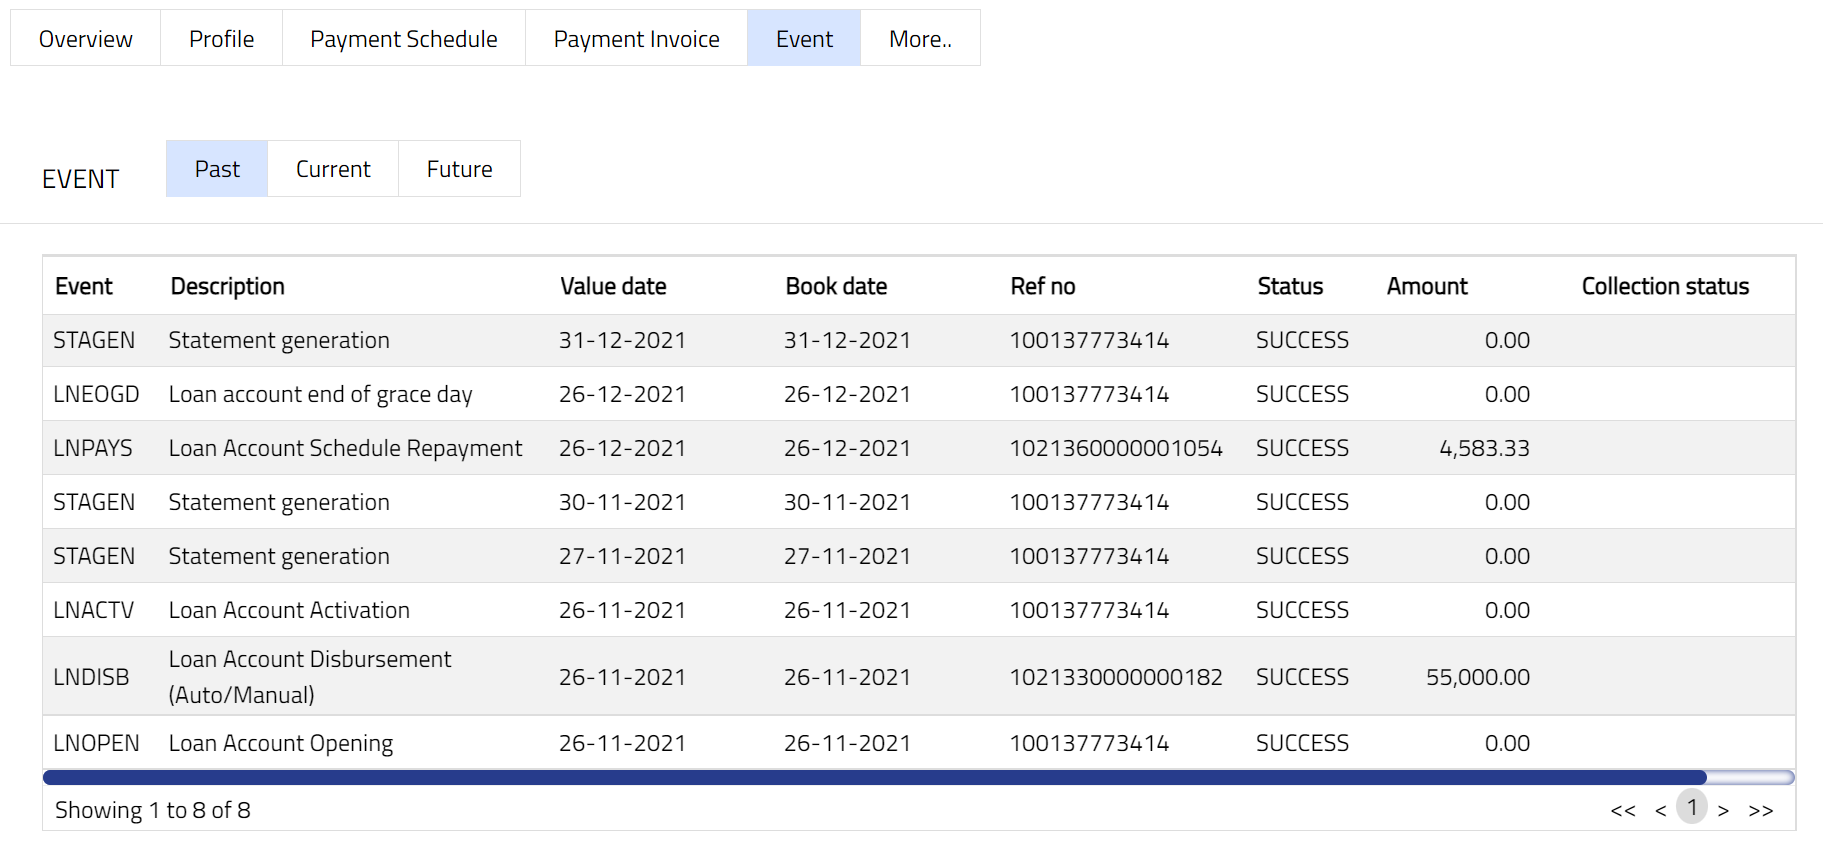Switch to the Profile tab
1823x853 pixels.
tap(221, 39)
